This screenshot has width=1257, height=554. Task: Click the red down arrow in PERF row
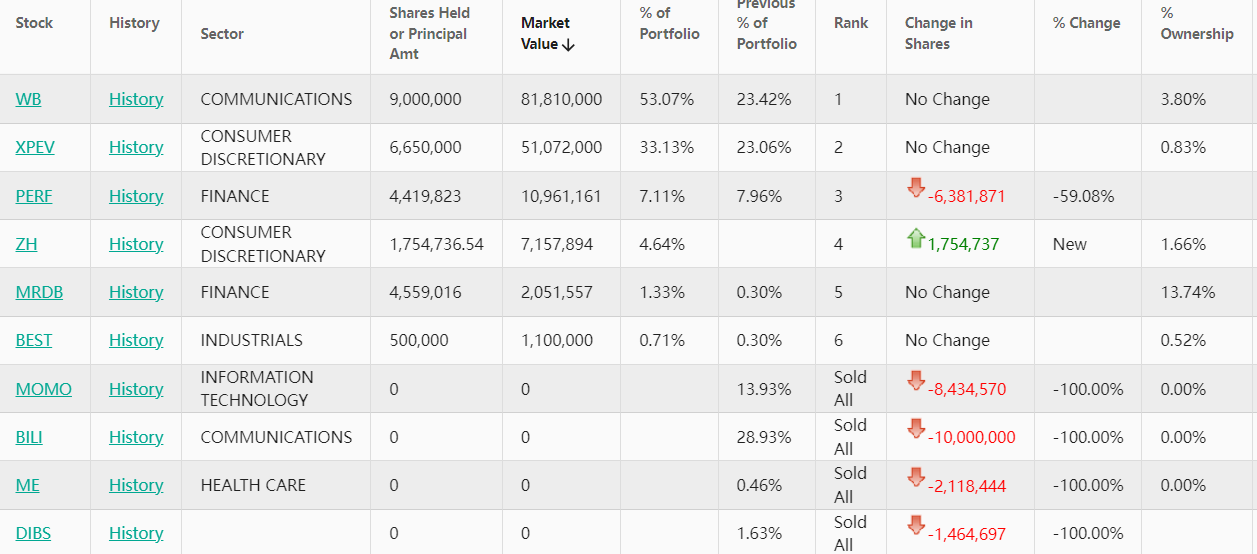click(916, 188)
